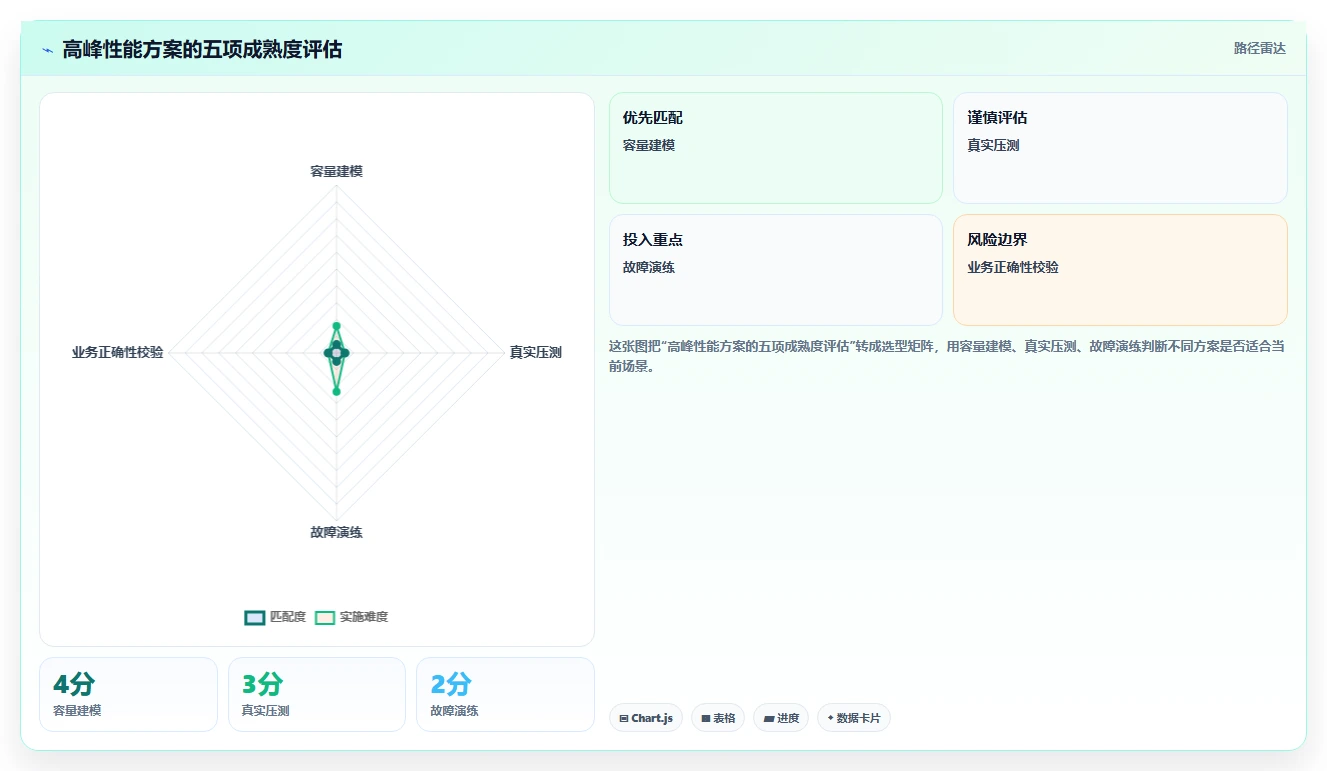The height and width of the screenshot is (771, 1327).
Task: Click the 3分 真实压测 score card
Action: [316, 694]
